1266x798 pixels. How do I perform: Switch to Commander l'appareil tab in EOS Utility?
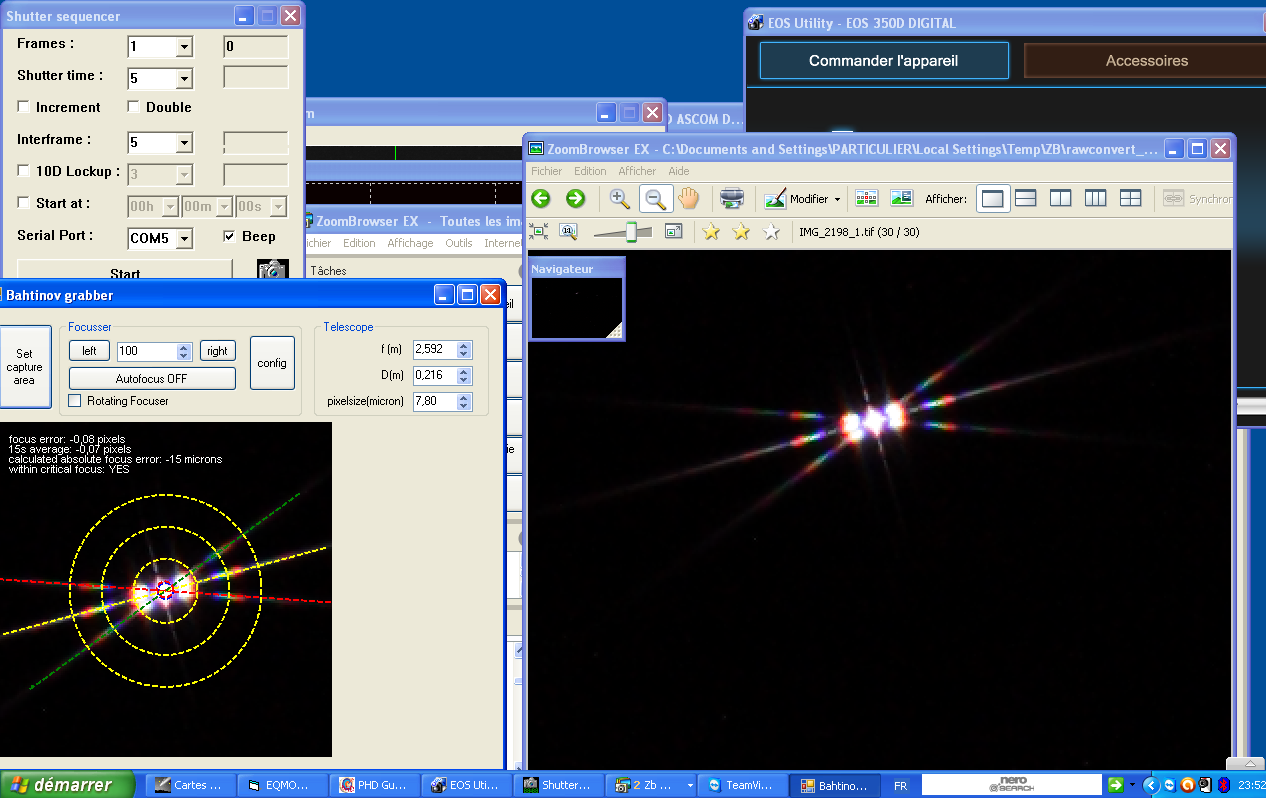point(884,60)
